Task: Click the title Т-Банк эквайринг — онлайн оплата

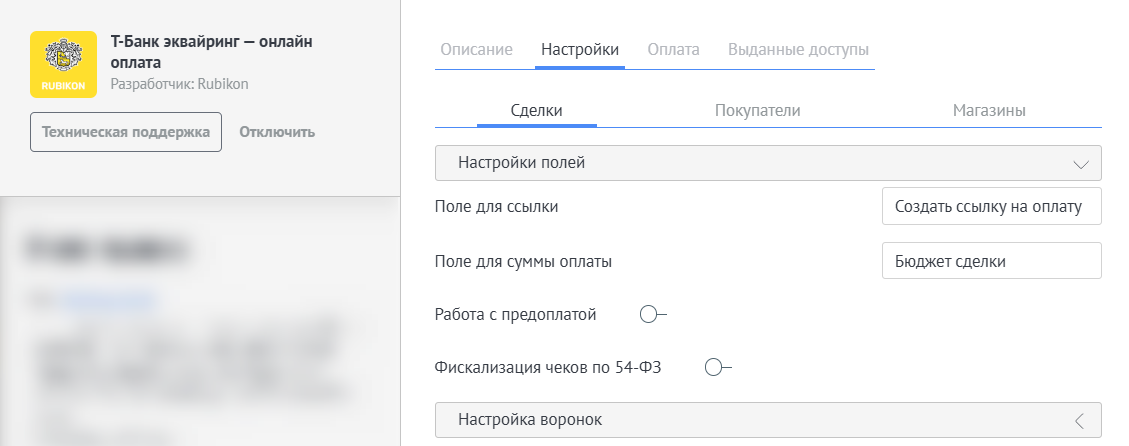Action: coord(212,52)
